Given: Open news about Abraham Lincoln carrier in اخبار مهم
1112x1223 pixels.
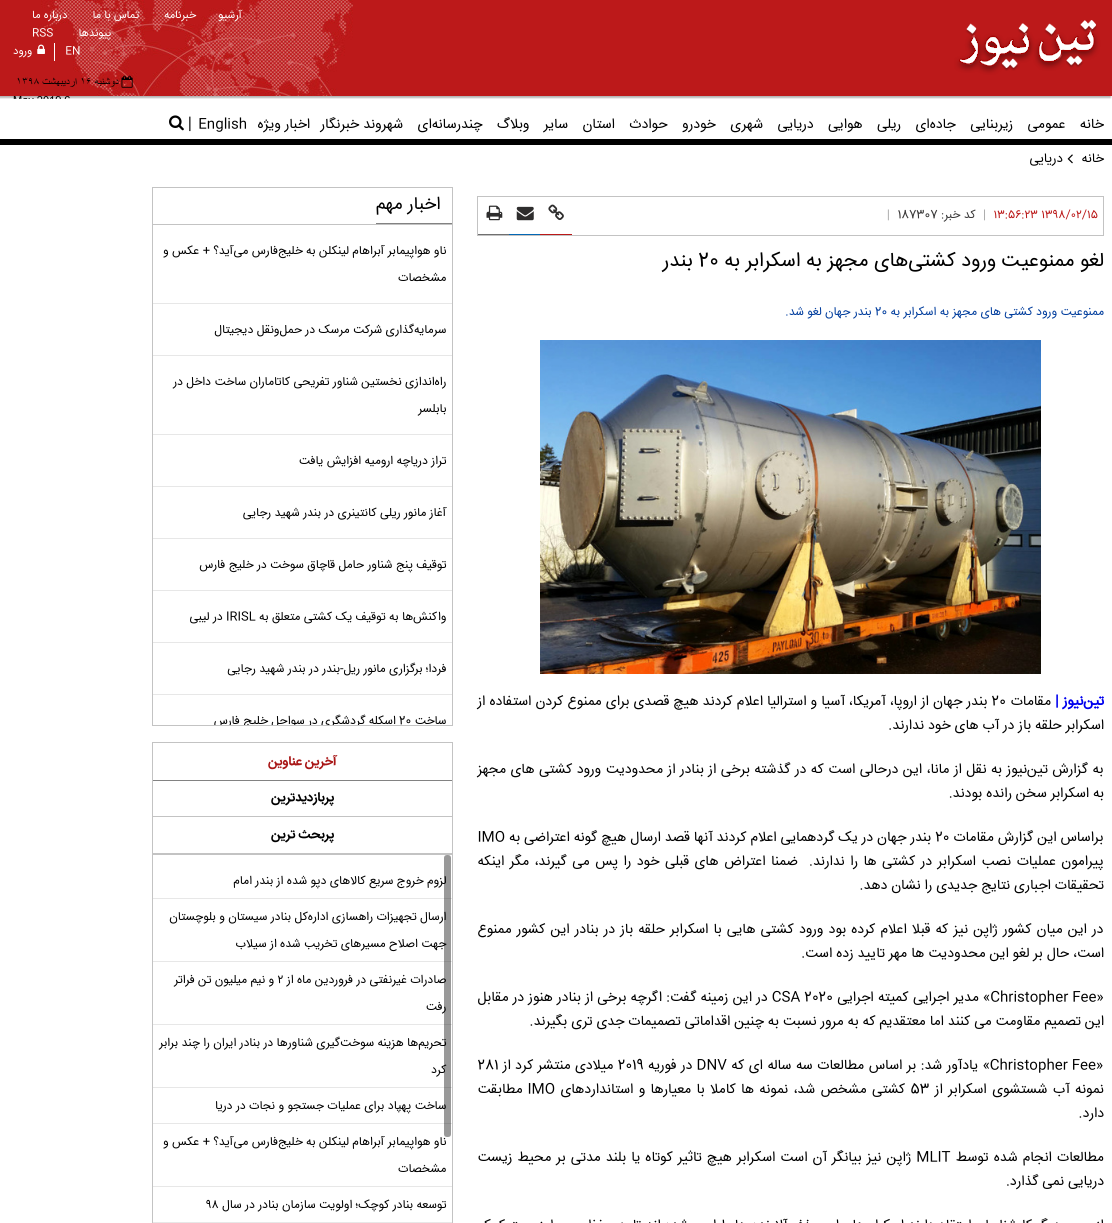Looking at the screenshot, I should click(x=304, y=264).
